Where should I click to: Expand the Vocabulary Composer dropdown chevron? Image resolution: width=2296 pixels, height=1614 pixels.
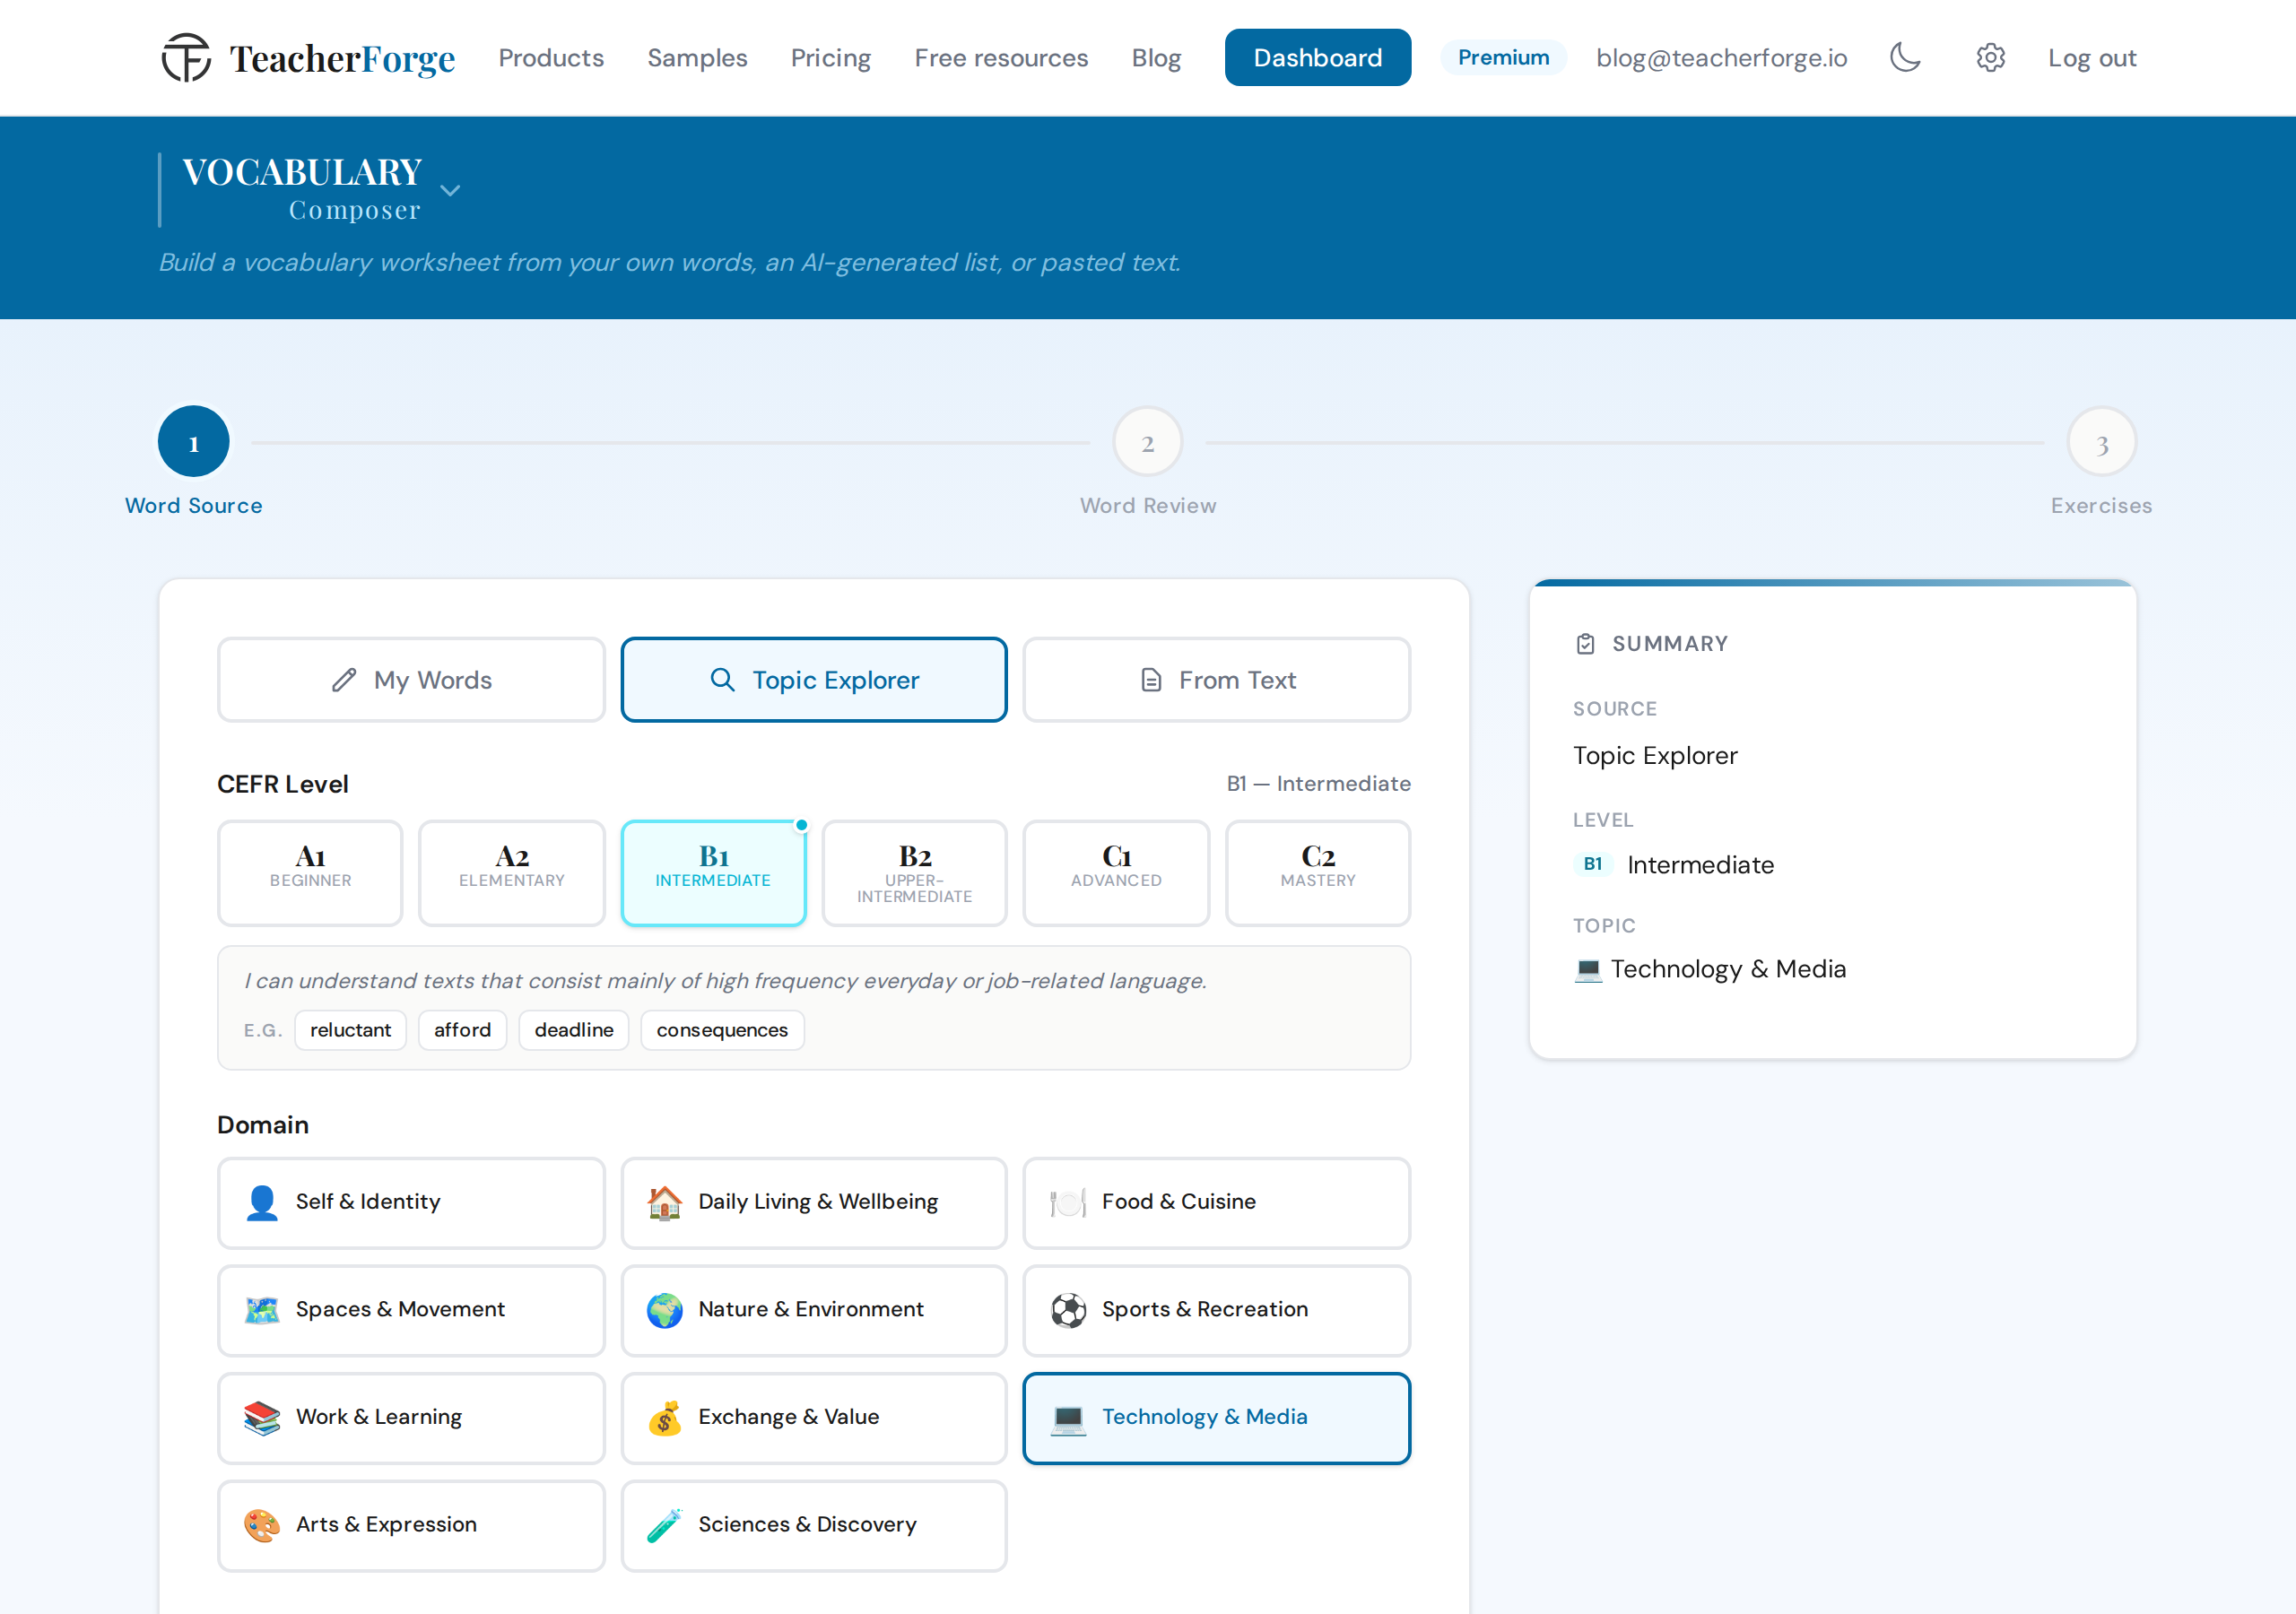(x=450, y=190)
